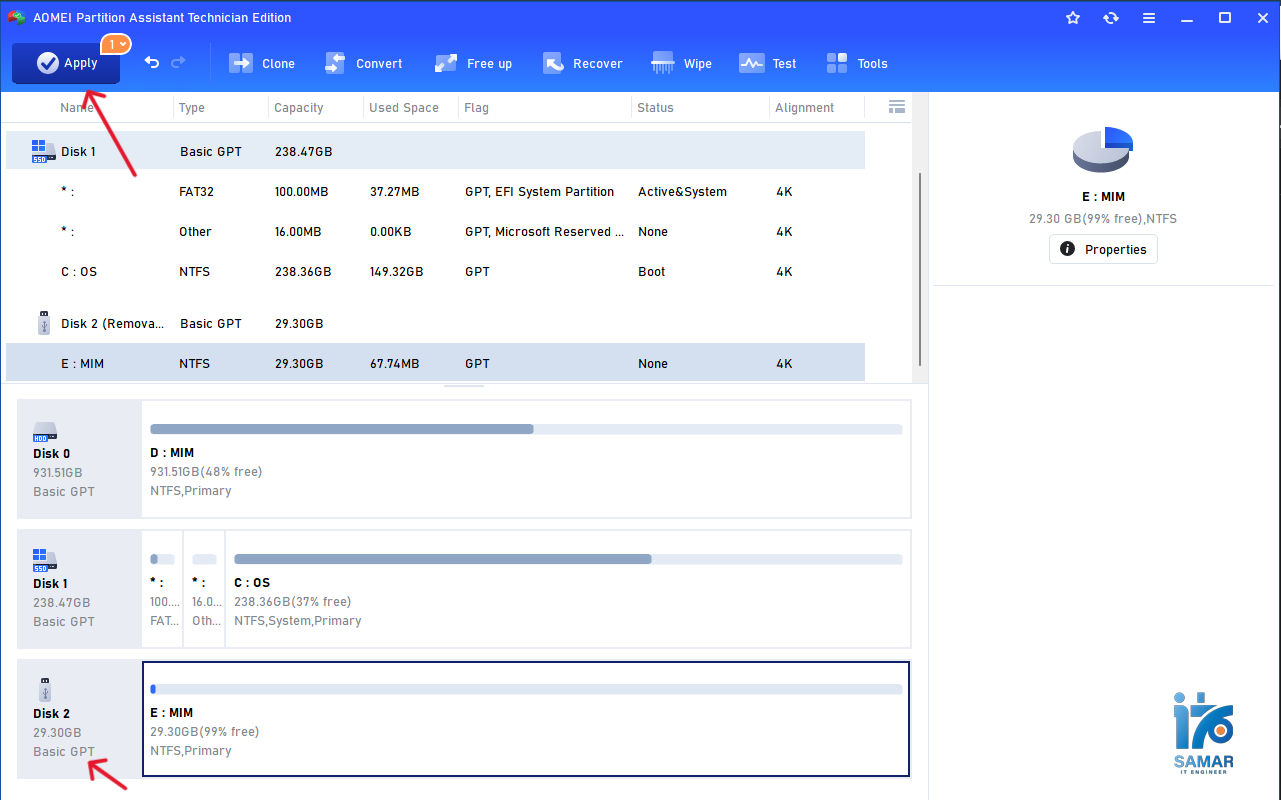Run the disk Test tool
The image size is (1281, 800).
pos(767,62)
